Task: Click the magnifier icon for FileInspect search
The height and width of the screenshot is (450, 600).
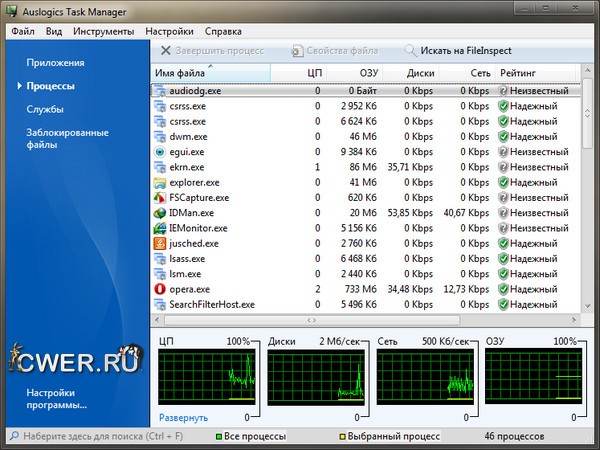Action: click(x=410, y=50)
